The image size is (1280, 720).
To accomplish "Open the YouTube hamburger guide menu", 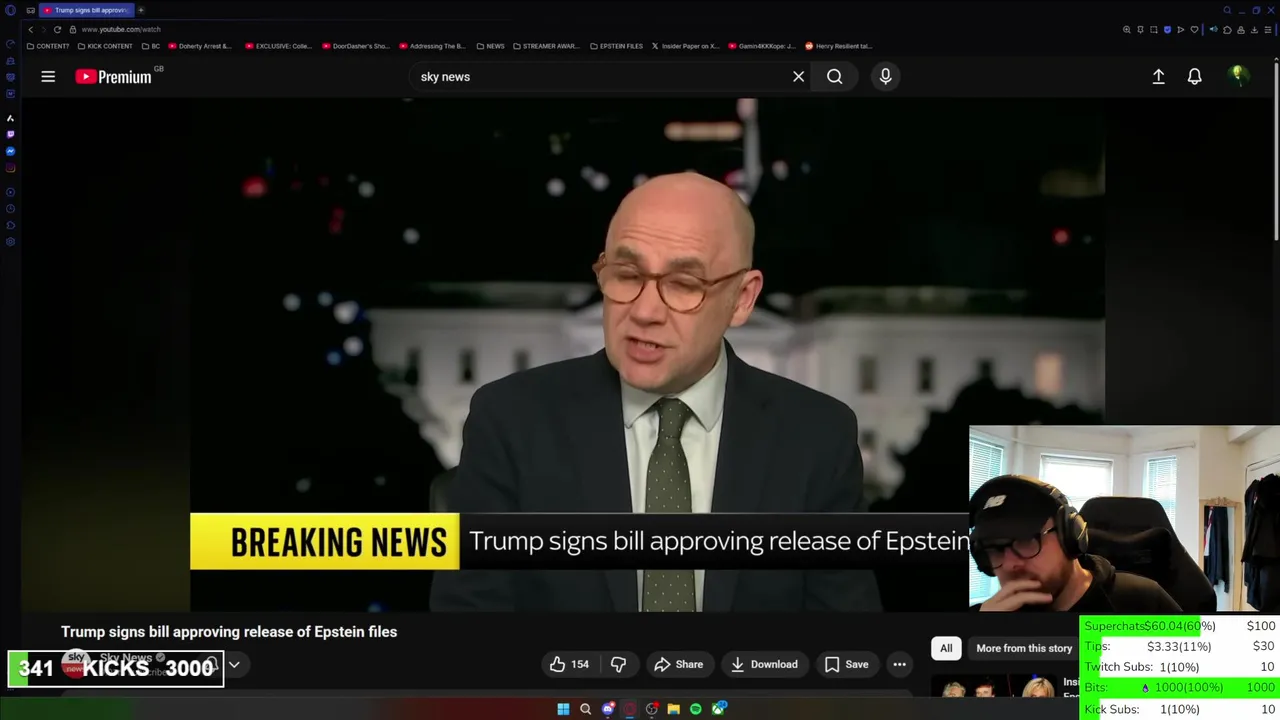I will point(48,77).
